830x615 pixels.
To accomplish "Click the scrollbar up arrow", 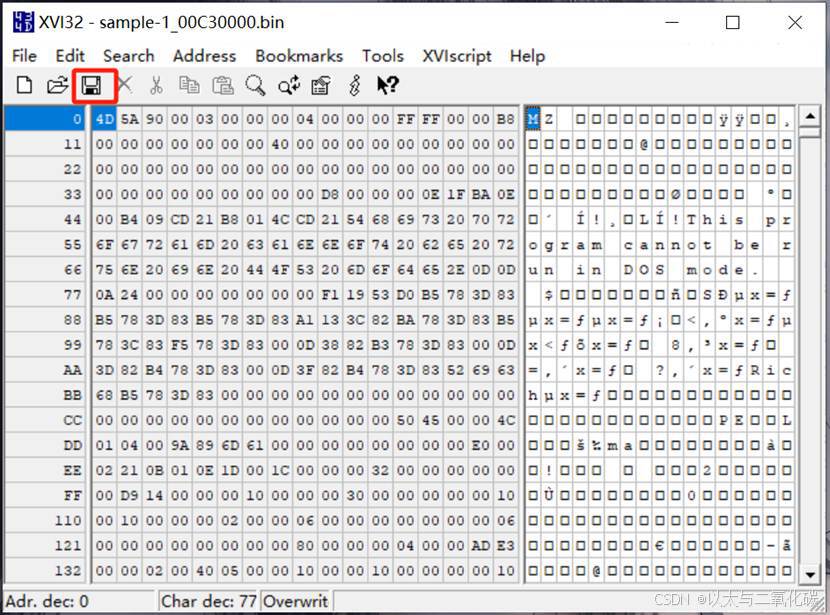I will pos(810,115).
